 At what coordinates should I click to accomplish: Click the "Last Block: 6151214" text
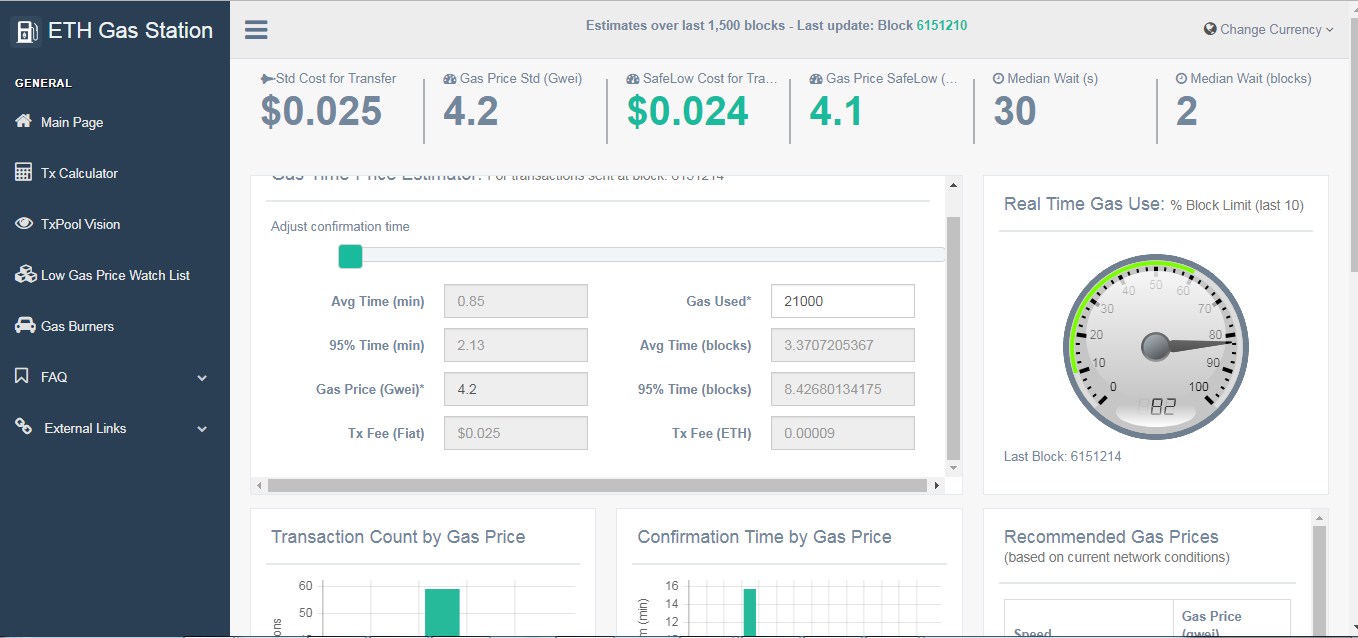(x=1062, y=456)
